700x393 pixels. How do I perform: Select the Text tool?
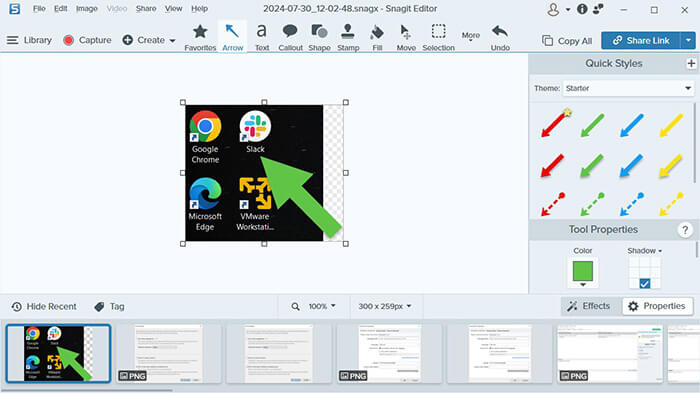coord(262,38)
